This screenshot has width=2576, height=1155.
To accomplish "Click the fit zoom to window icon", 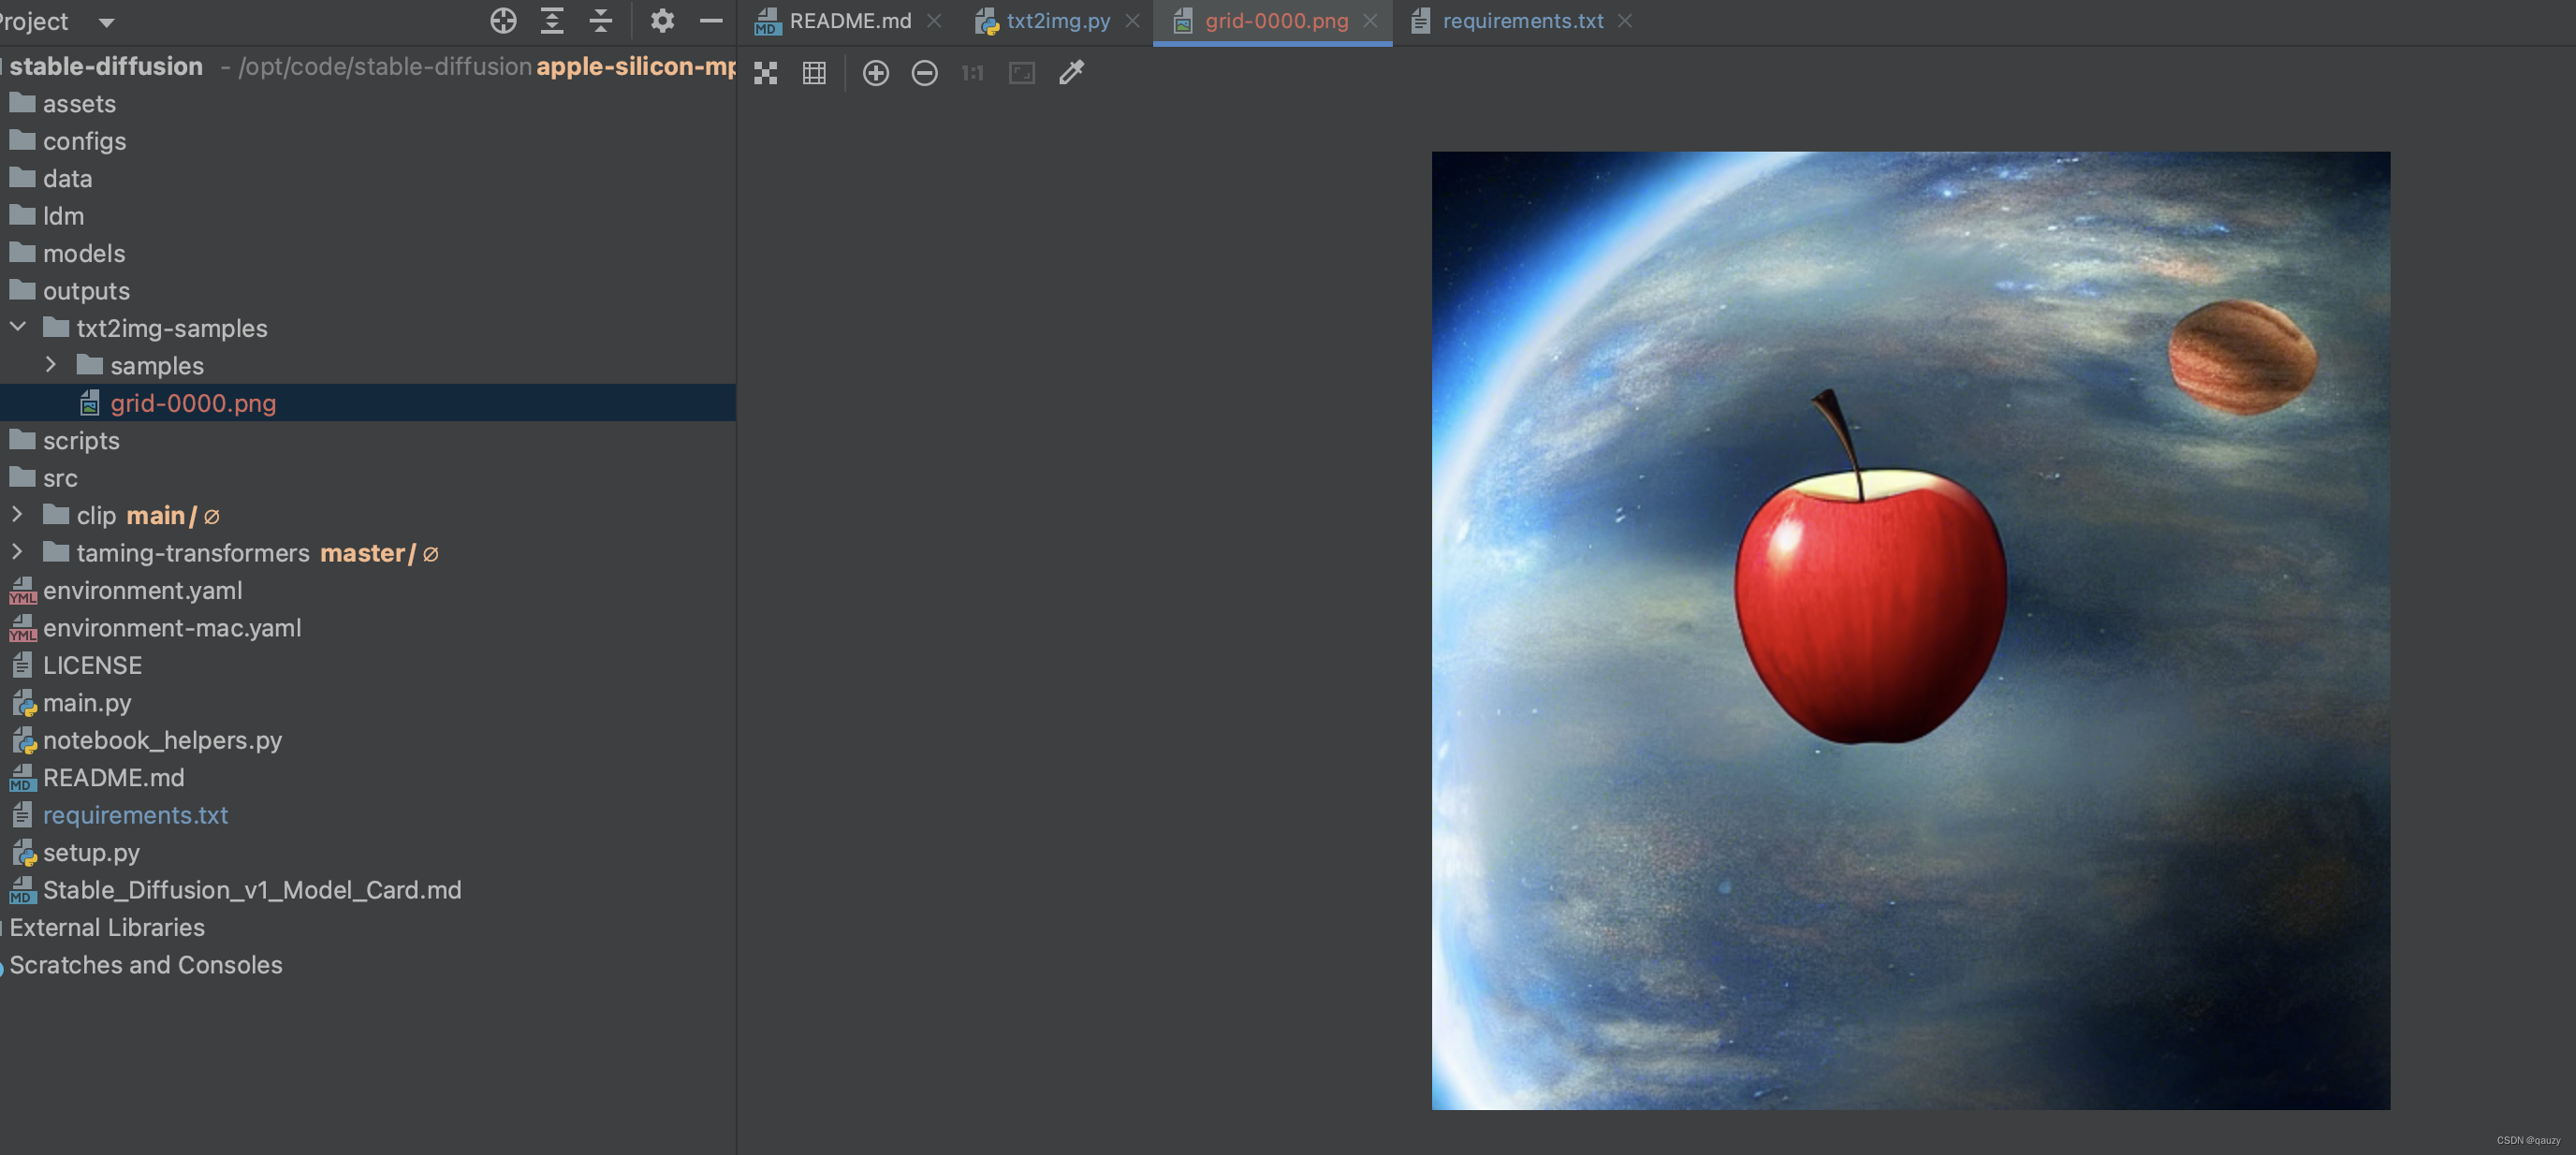I will point(1021,73).
